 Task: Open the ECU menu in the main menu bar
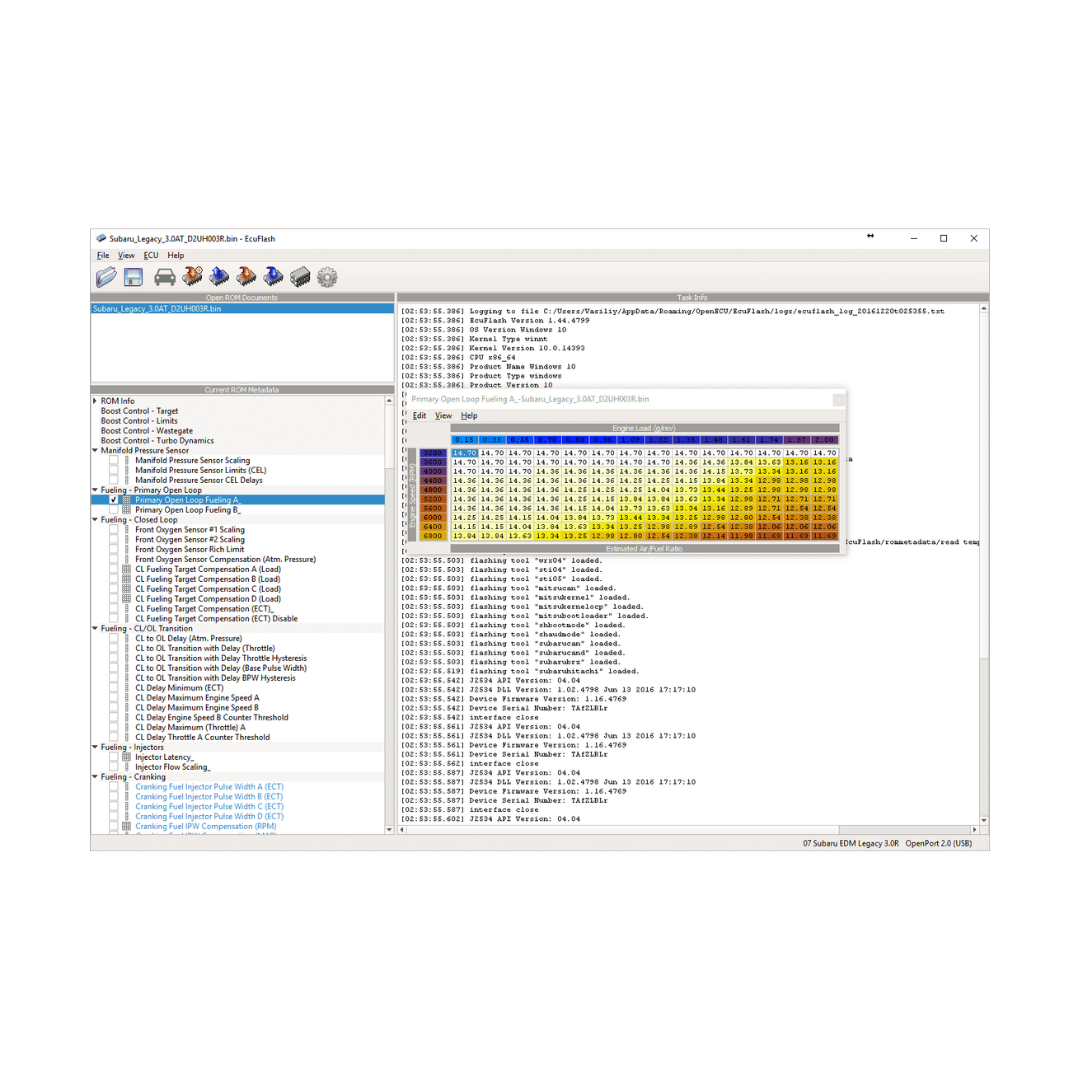[x=151, y=256]
